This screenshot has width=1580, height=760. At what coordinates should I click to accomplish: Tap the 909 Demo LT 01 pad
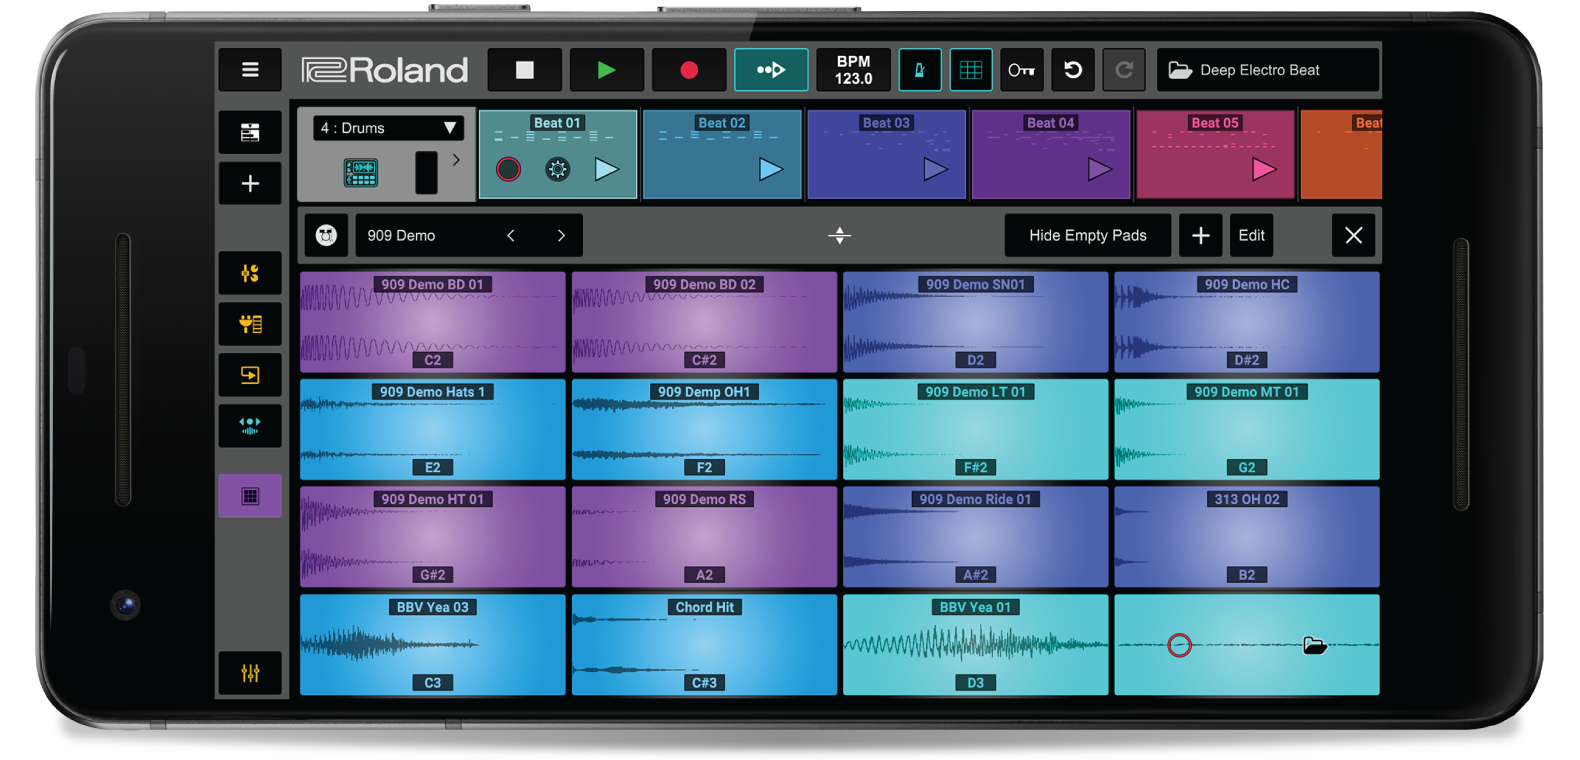(975, 429)
